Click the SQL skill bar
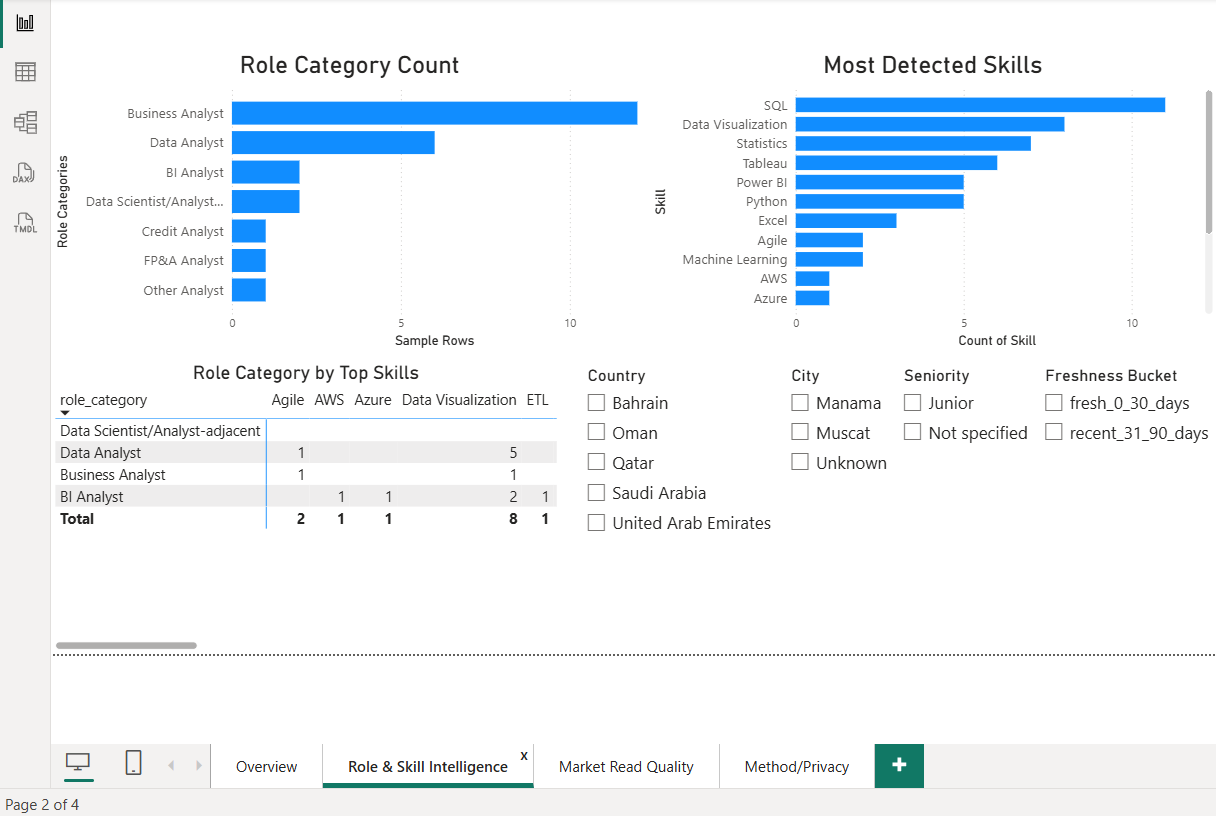This screenshot has height=816, width=1216. [980, 105]
